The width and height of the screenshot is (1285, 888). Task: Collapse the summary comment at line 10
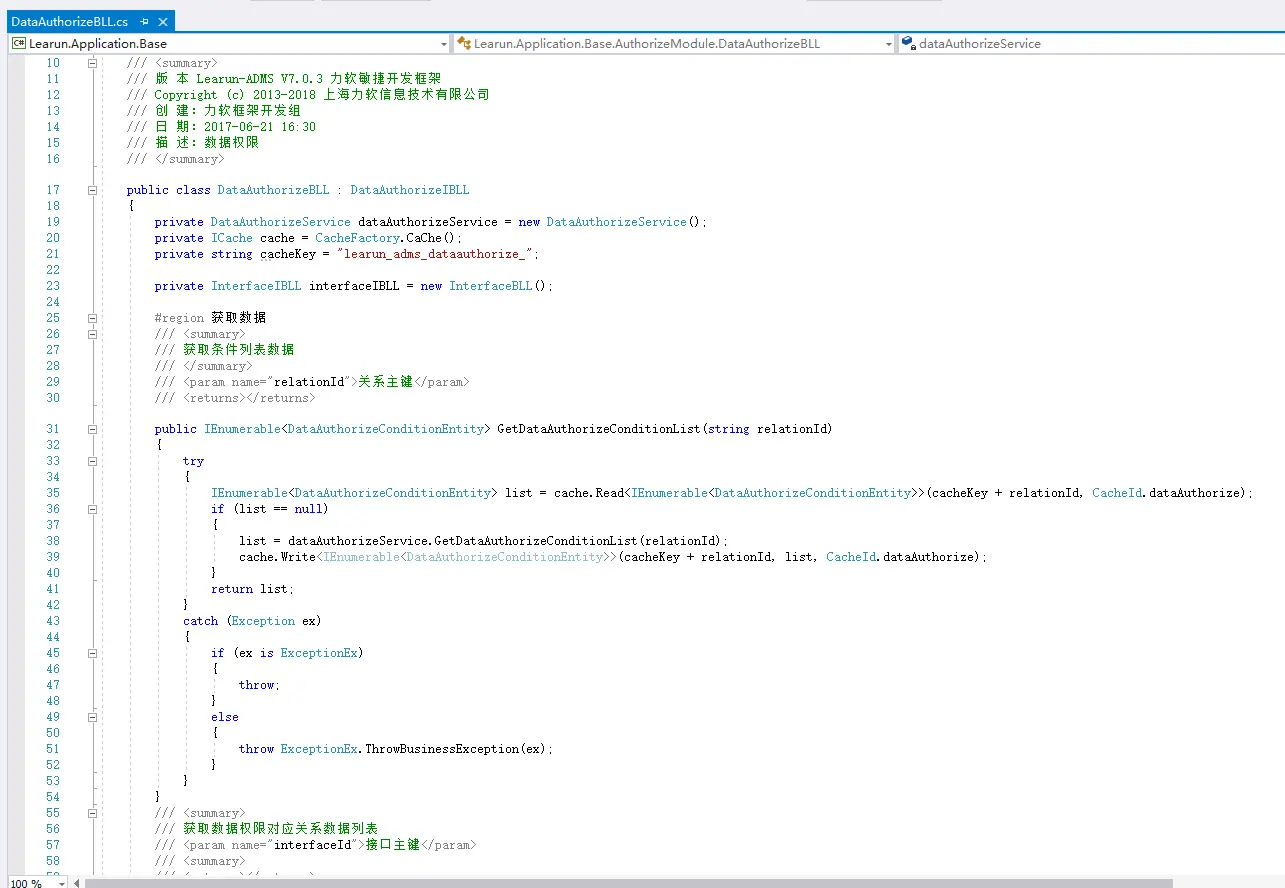pos(92,63)
